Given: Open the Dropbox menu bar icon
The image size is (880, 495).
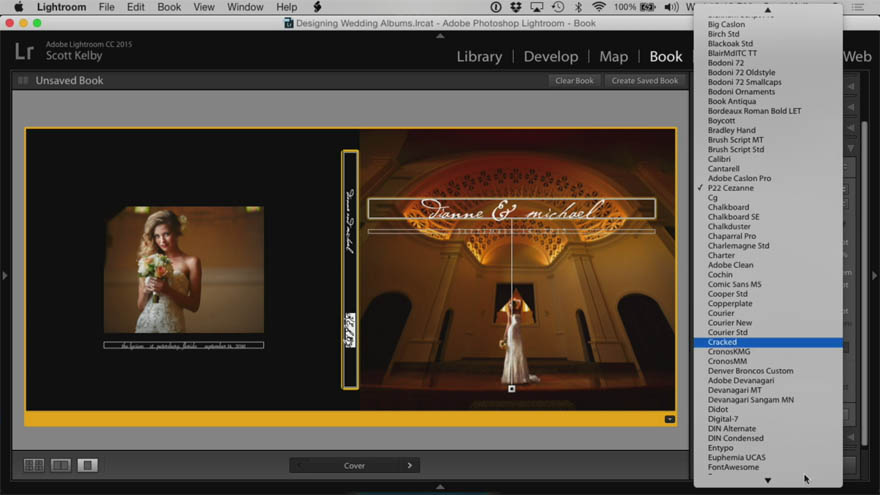Looking at the screenshot, I should (x=515, y=7).
